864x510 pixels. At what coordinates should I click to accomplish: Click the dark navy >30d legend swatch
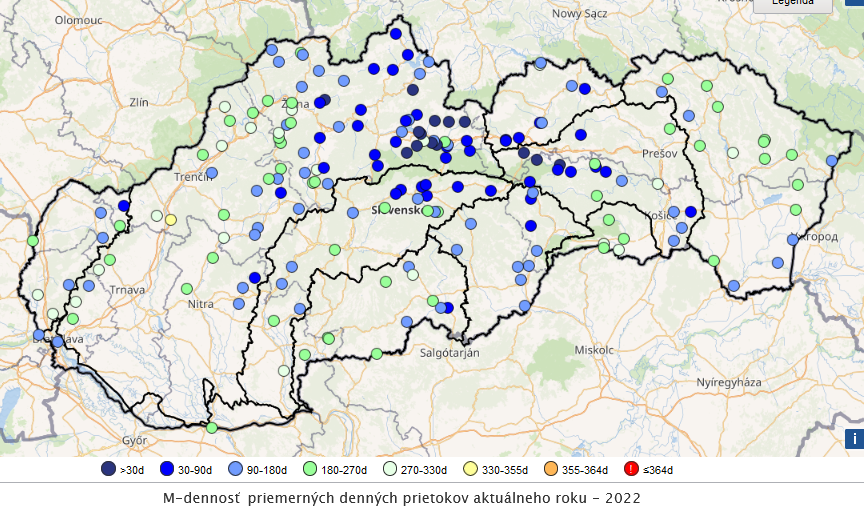click(x=108, y=468)
